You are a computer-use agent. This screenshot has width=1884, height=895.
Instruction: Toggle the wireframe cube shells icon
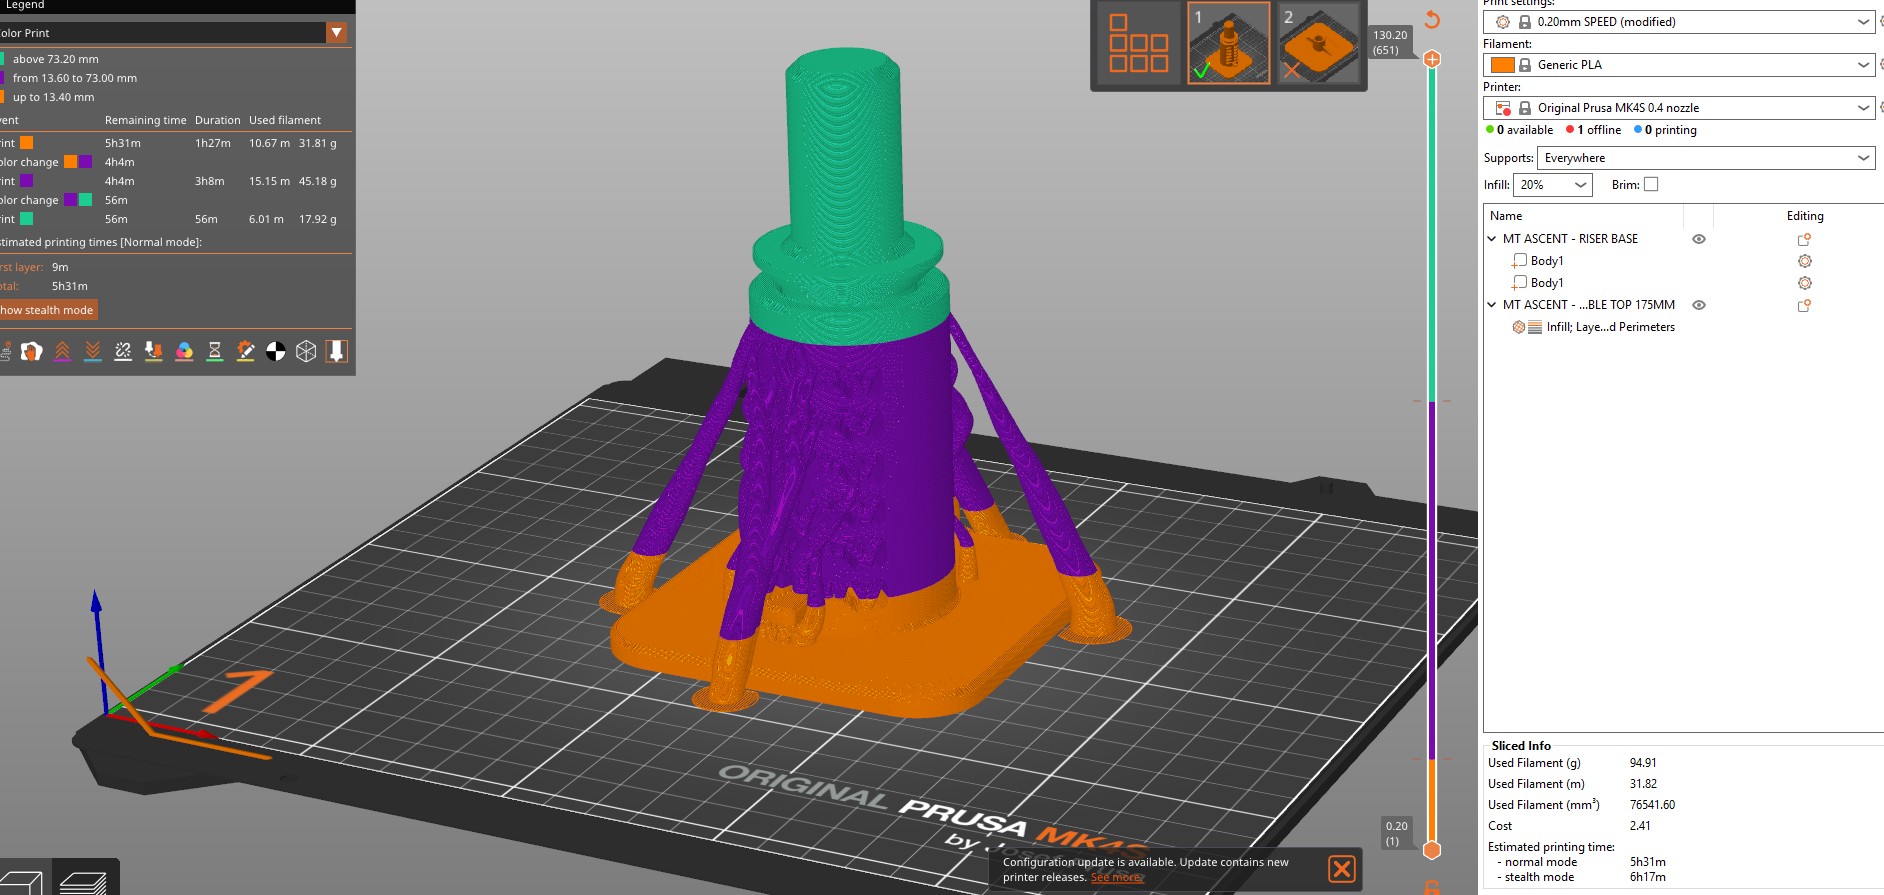[306, 351]
